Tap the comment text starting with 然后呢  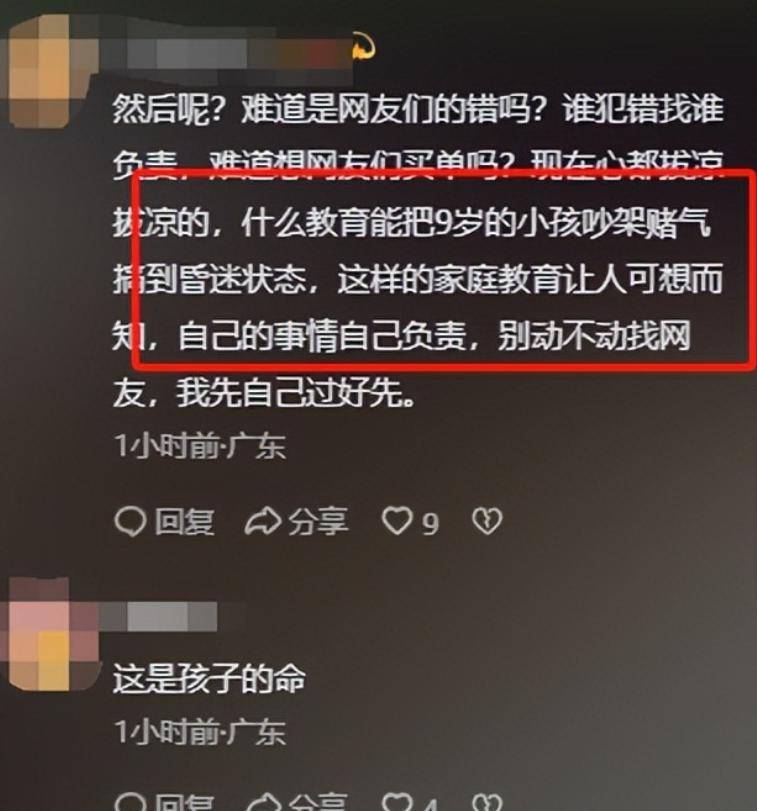click(x=417, y=251)
